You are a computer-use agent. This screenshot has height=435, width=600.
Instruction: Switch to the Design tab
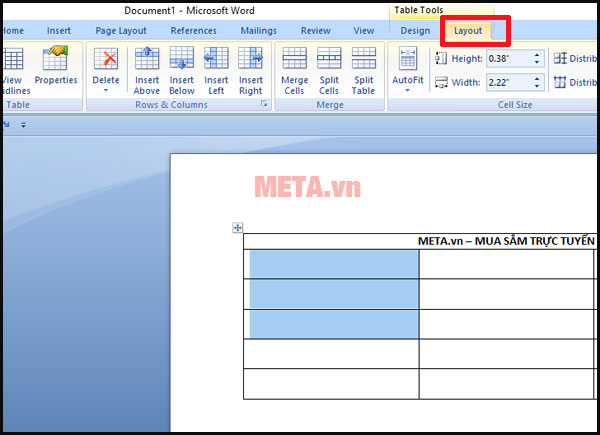[415, 31]
